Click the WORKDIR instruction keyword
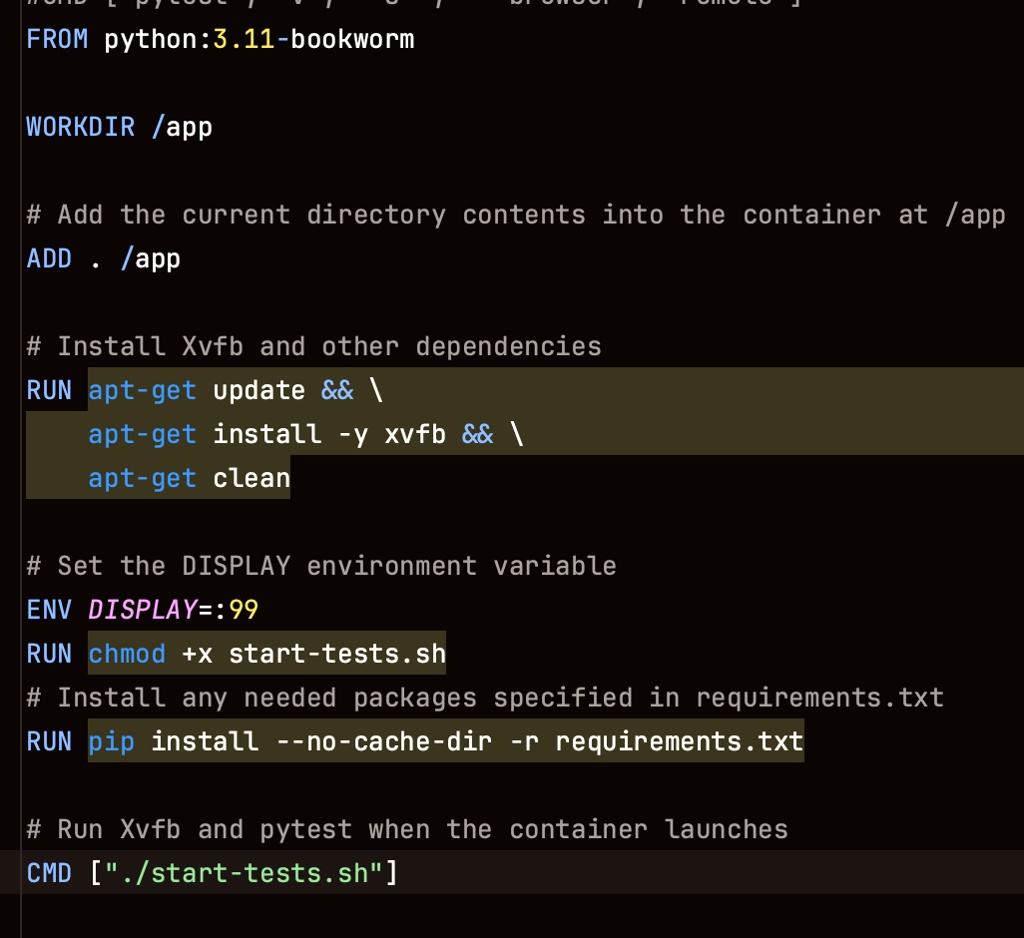 pyautogui.click(x=80, y=127)
